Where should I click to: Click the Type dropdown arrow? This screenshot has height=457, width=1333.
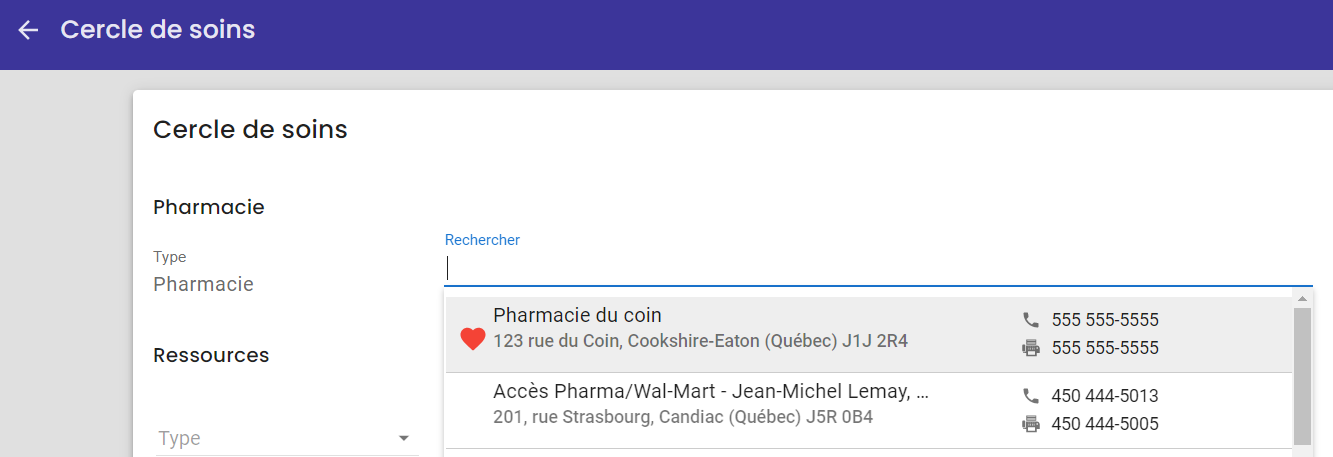(x=404, y=438)
